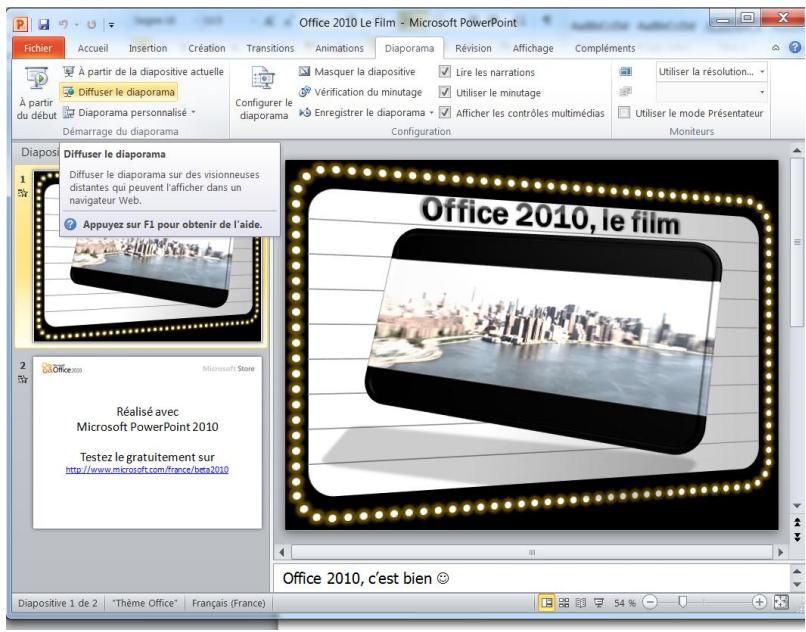Click the horizontal scrollbar left arrow
This screenshot has width=806, height=632.
click(x=282, y=552)
